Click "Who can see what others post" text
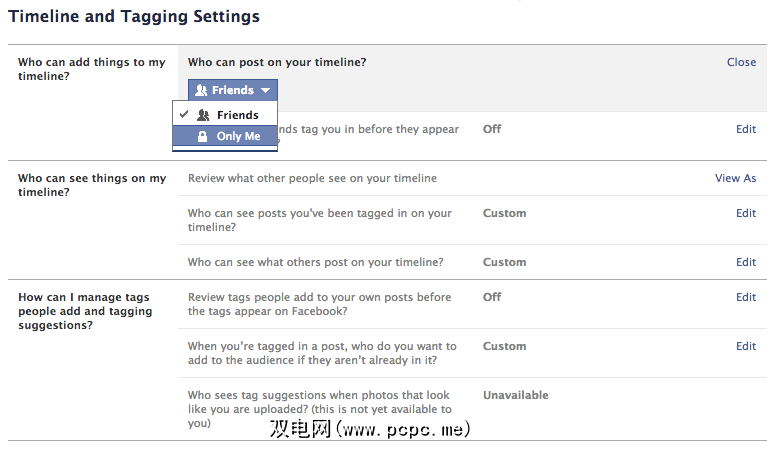This screenshot has width=783, height=452. click(x=315, y=262)
